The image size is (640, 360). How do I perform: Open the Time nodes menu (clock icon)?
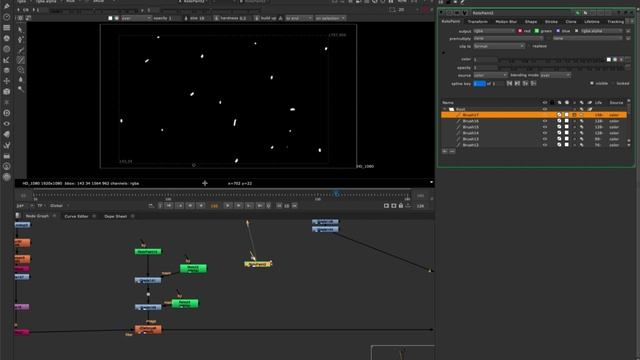7,17
